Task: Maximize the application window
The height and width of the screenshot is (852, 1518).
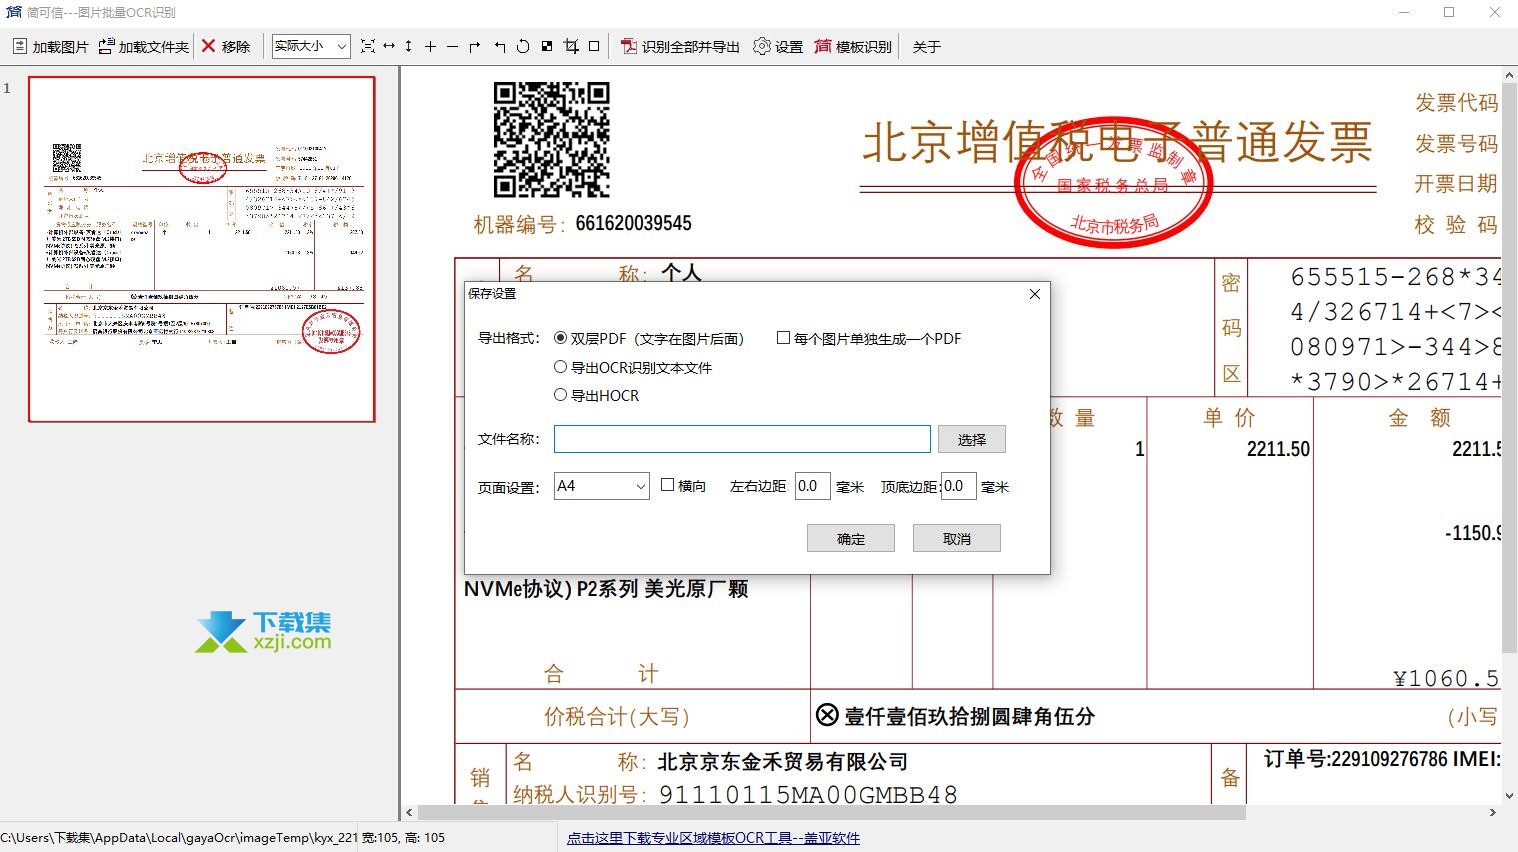Action: [x=1449, y=12]
